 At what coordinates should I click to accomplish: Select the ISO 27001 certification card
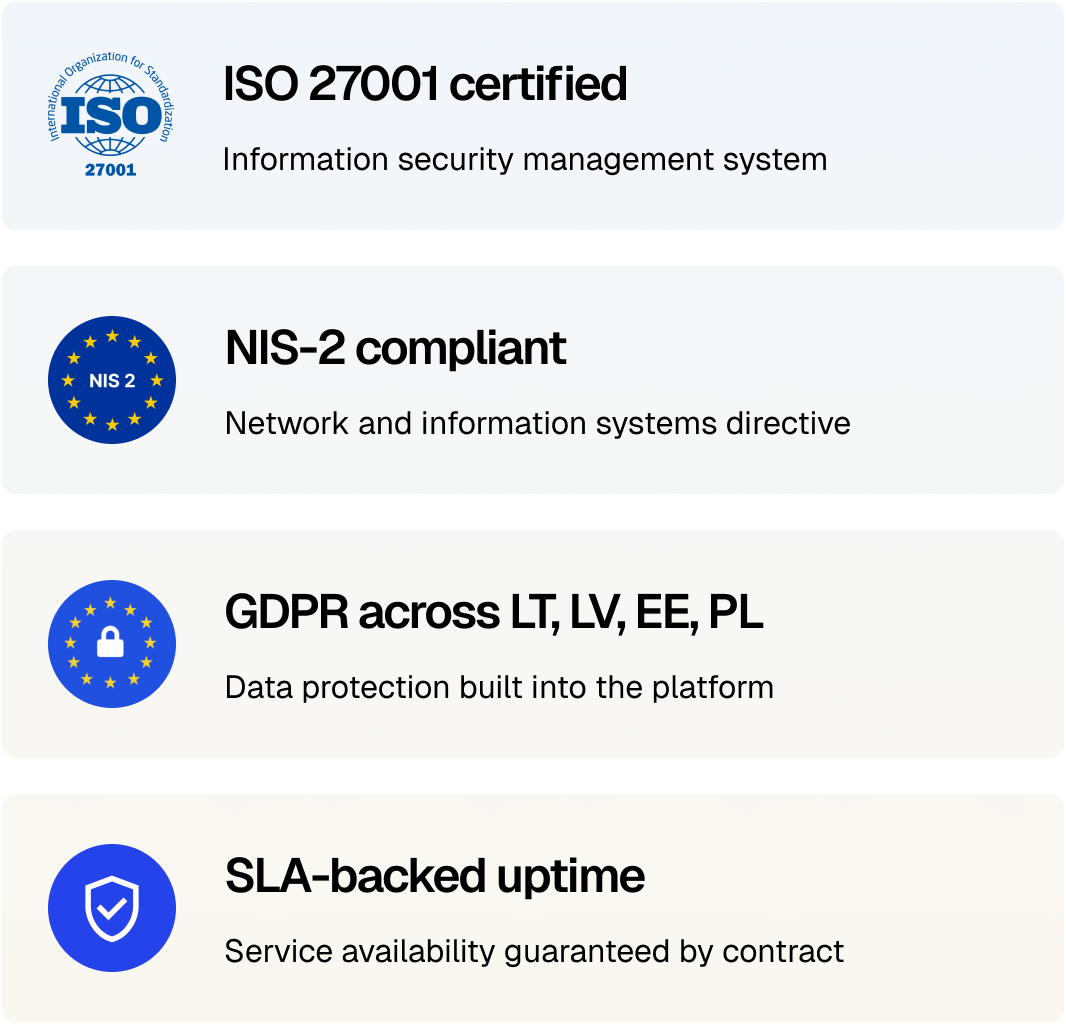(533, 116)
